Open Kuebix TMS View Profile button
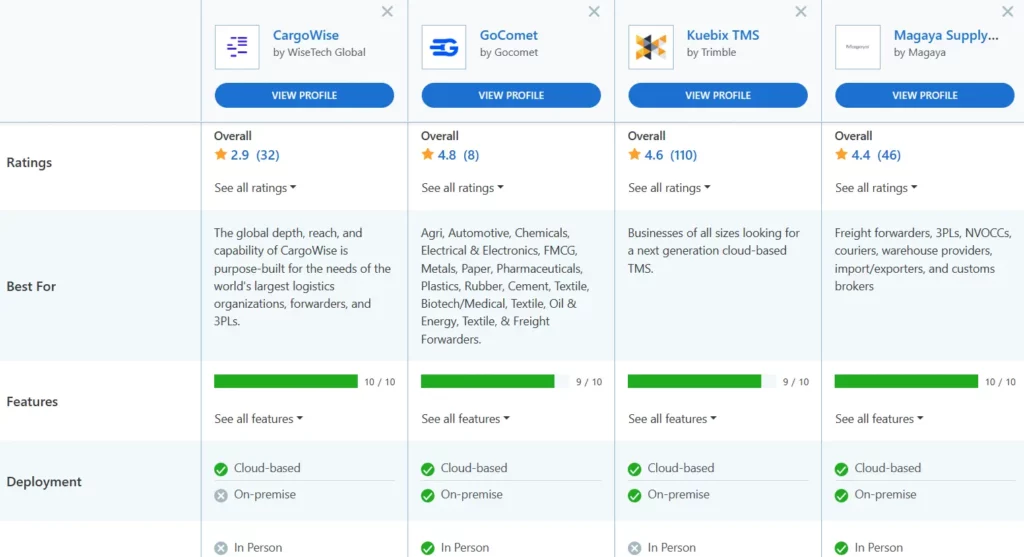Image resolution: width=1024 pixels, height=557 pixels. [x=718, y=95]
